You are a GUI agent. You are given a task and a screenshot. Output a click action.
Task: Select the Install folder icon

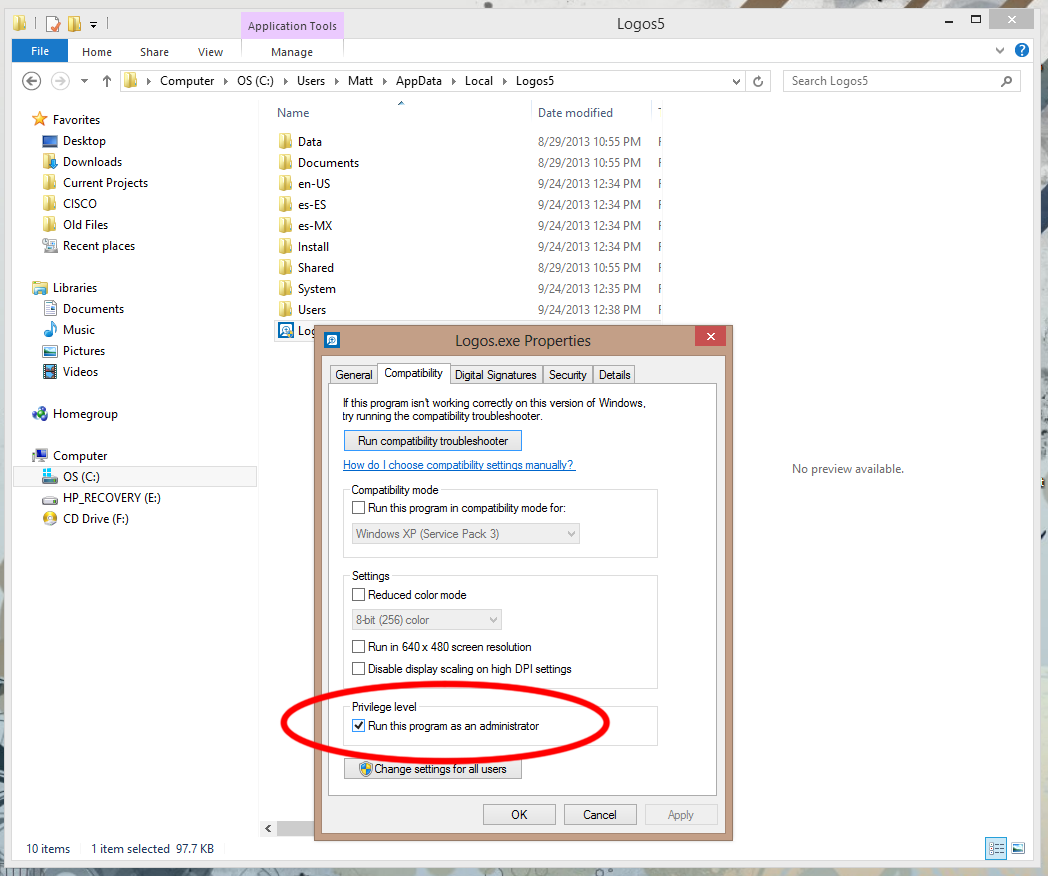pos(286,247)
